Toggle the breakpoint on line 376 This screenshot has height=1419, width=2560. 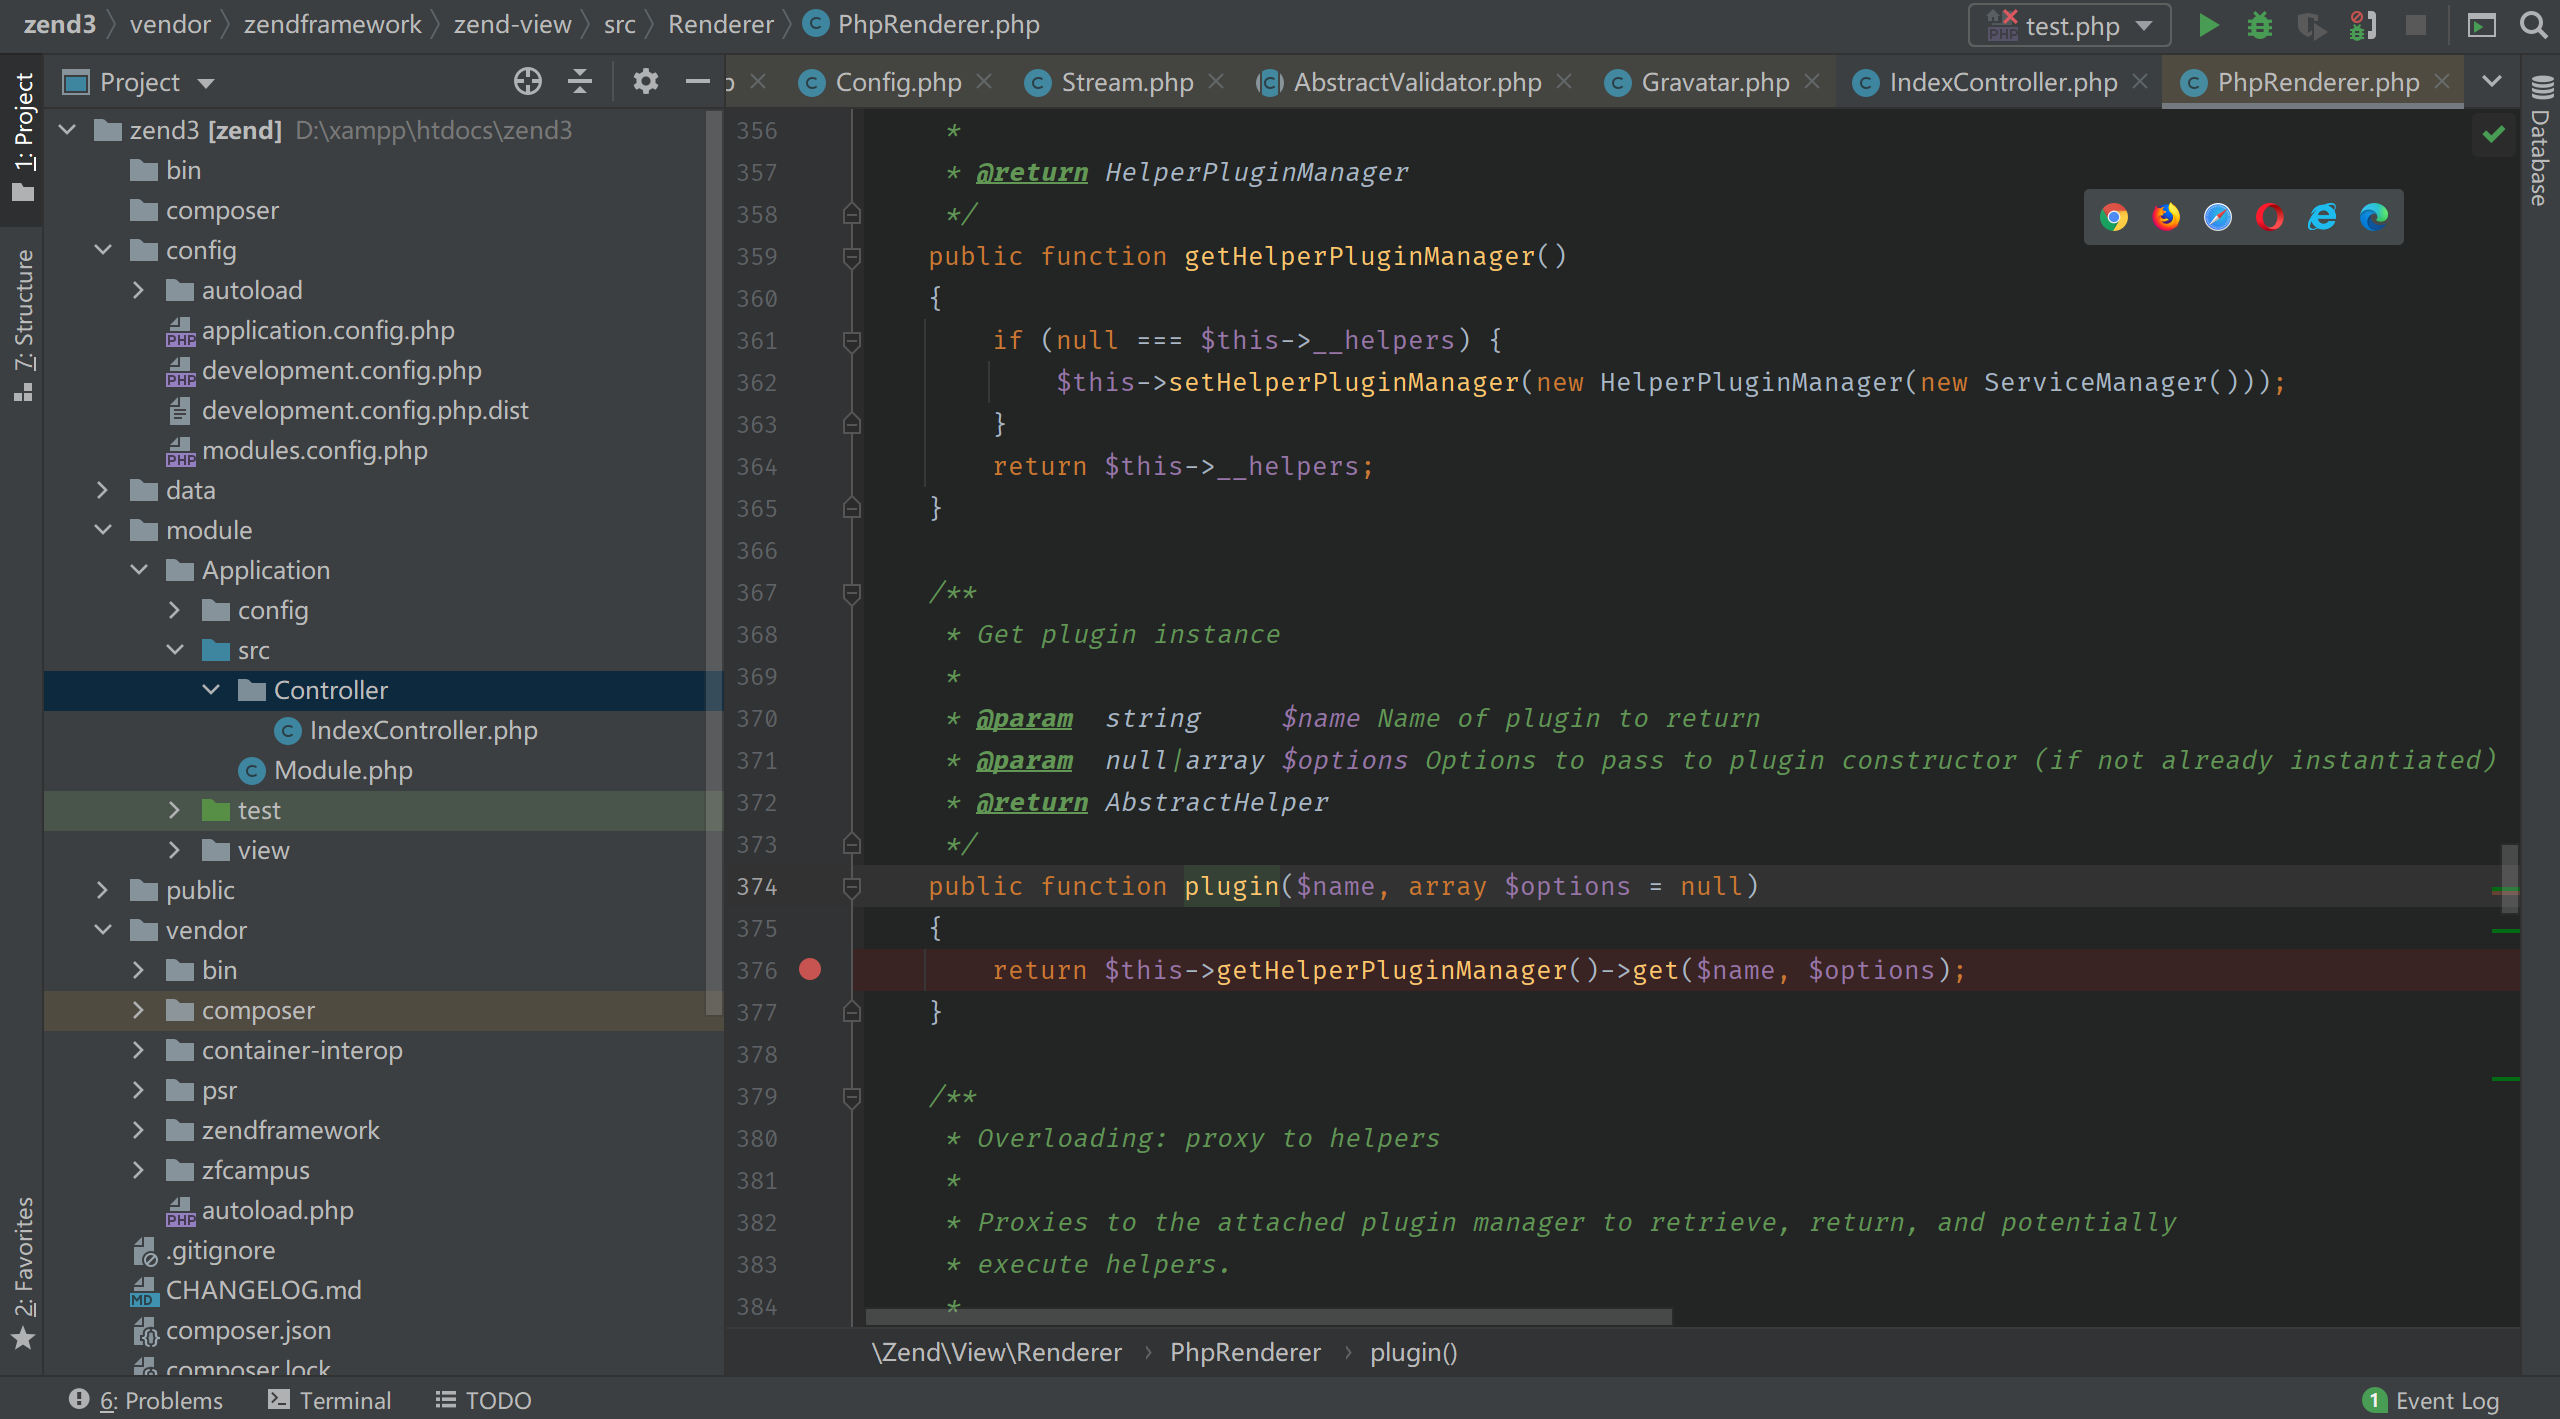tap(810, 969)
